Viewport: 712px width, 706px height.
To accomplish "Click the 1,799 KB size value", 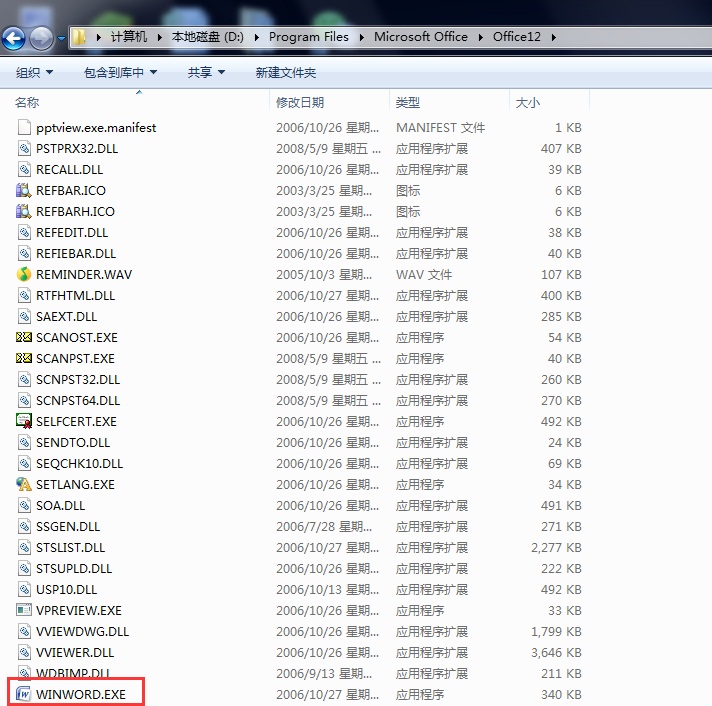I will (x=556, y=632).
